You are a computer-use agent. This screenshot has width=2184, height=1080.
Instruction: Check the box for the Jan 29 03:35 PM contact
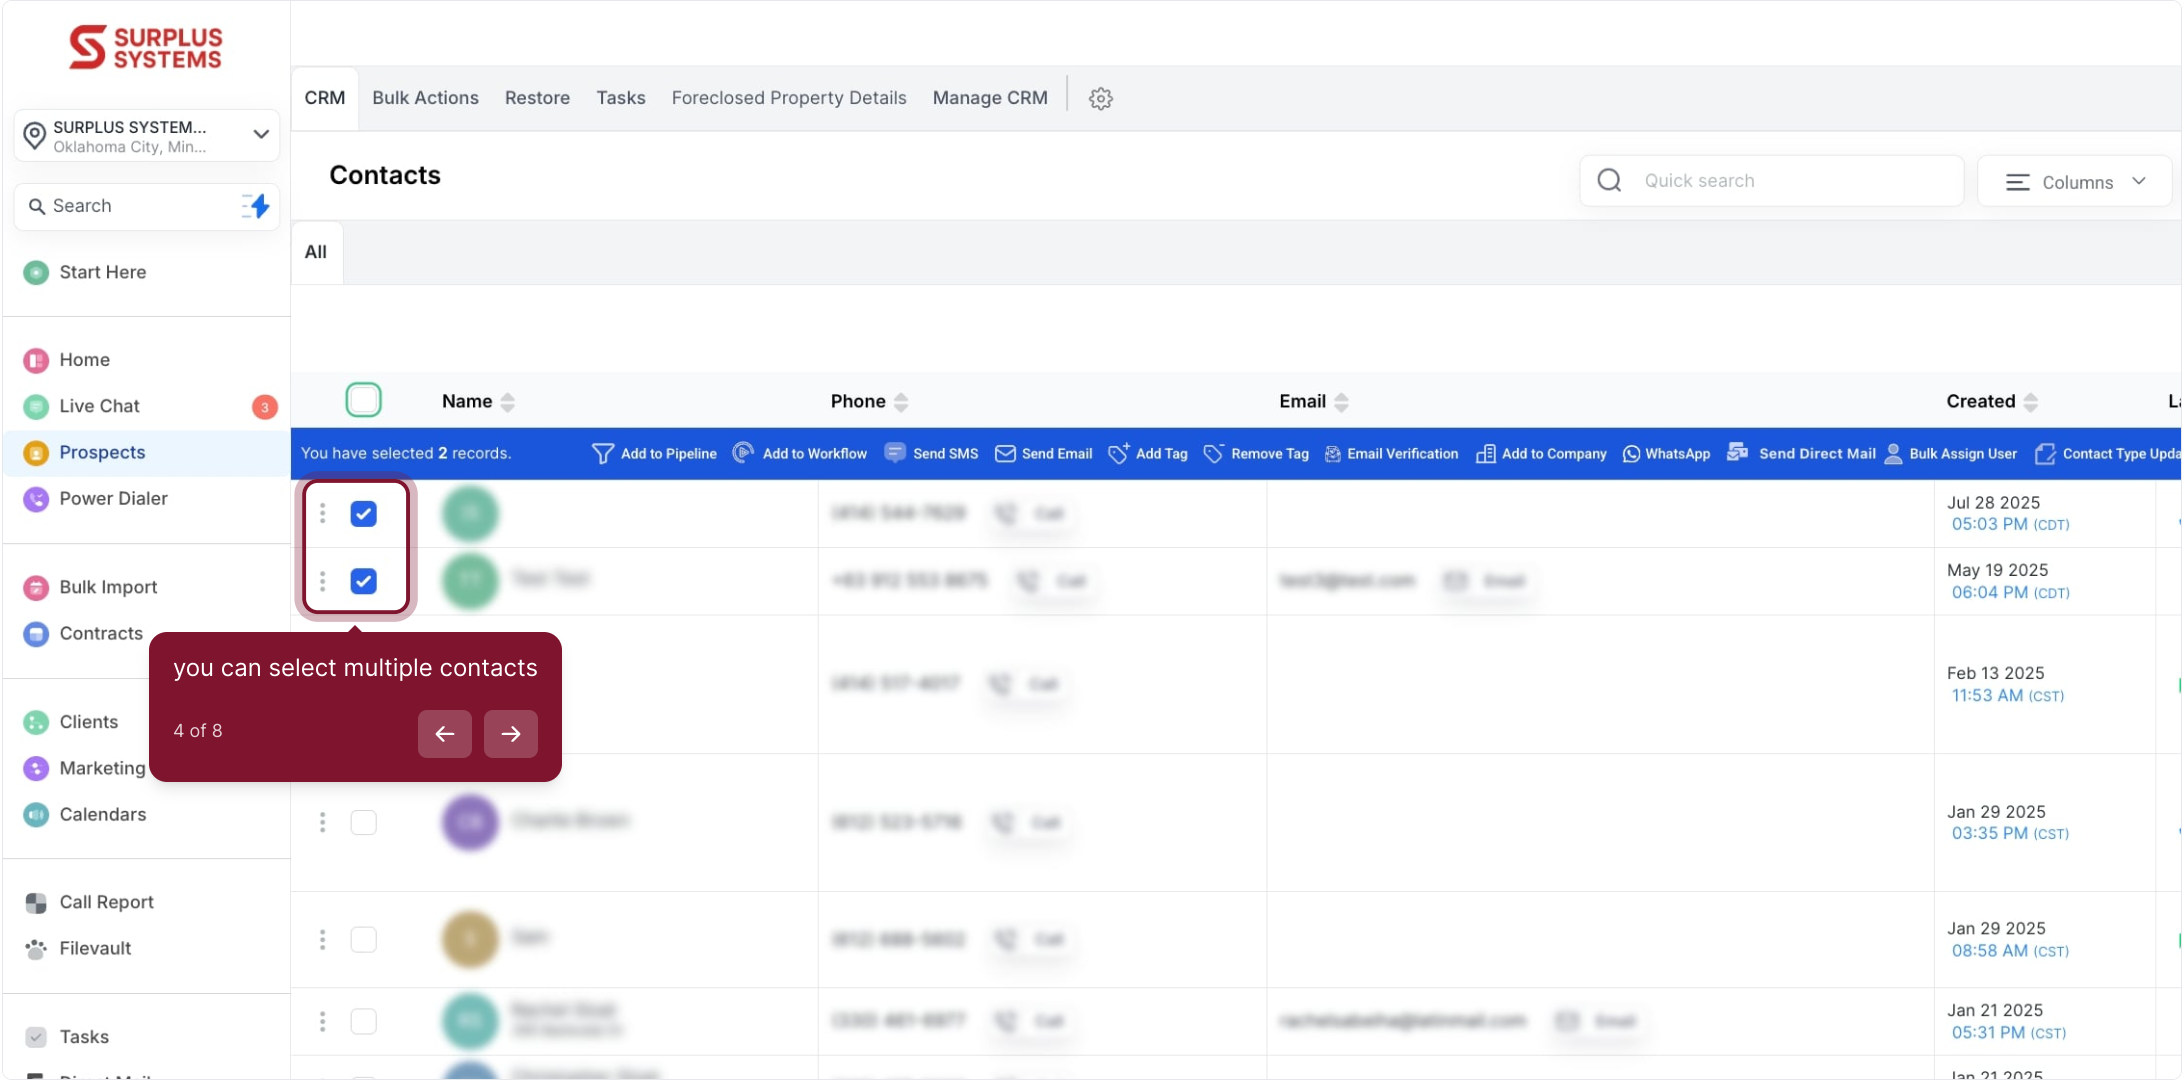[x=363, y=822]
